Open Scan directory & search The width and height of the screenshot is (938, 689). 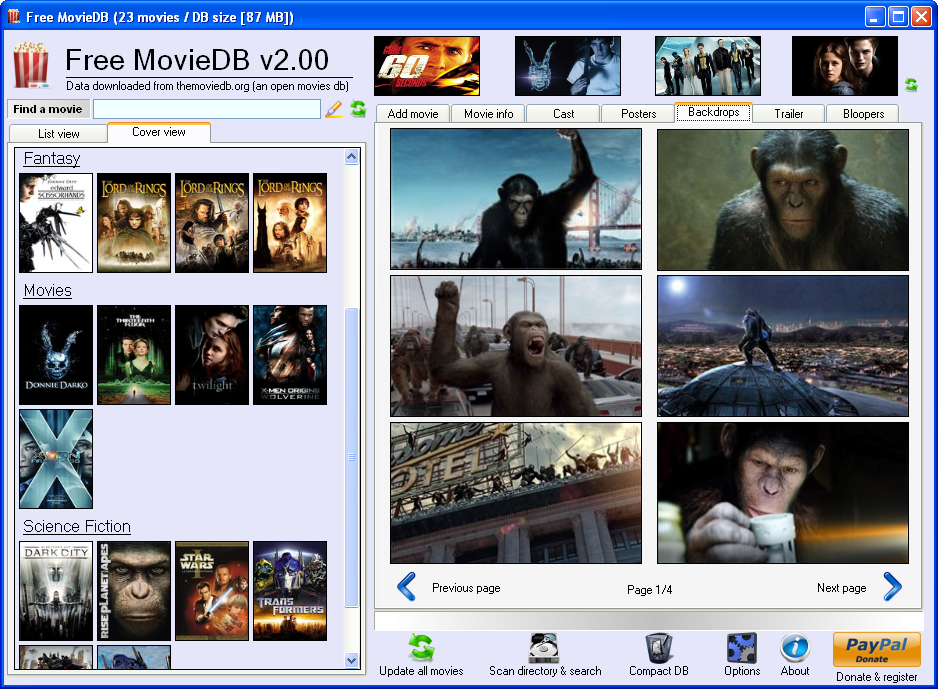(544, 648)
